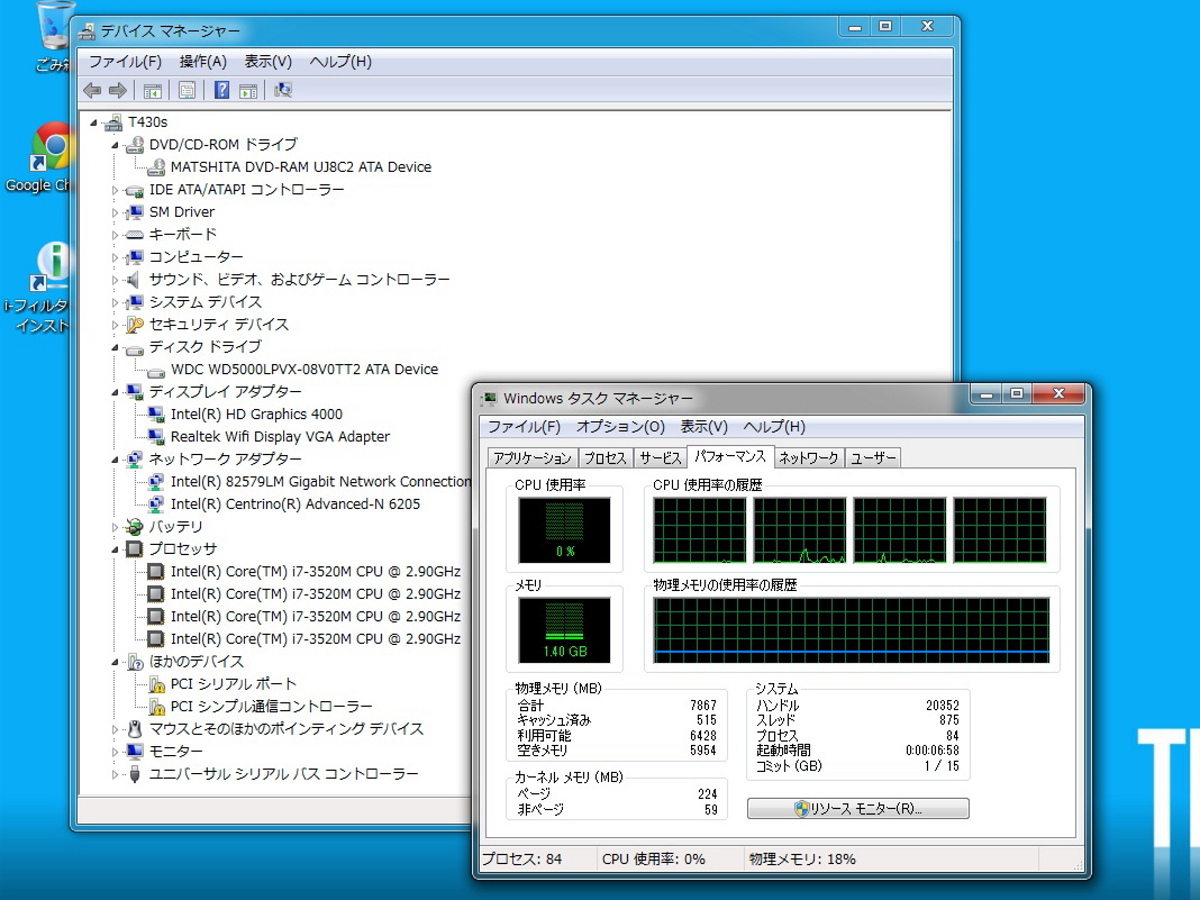Switch to the ネットワーク tab
The image size is (1200, 900).
tap(809, 458)
